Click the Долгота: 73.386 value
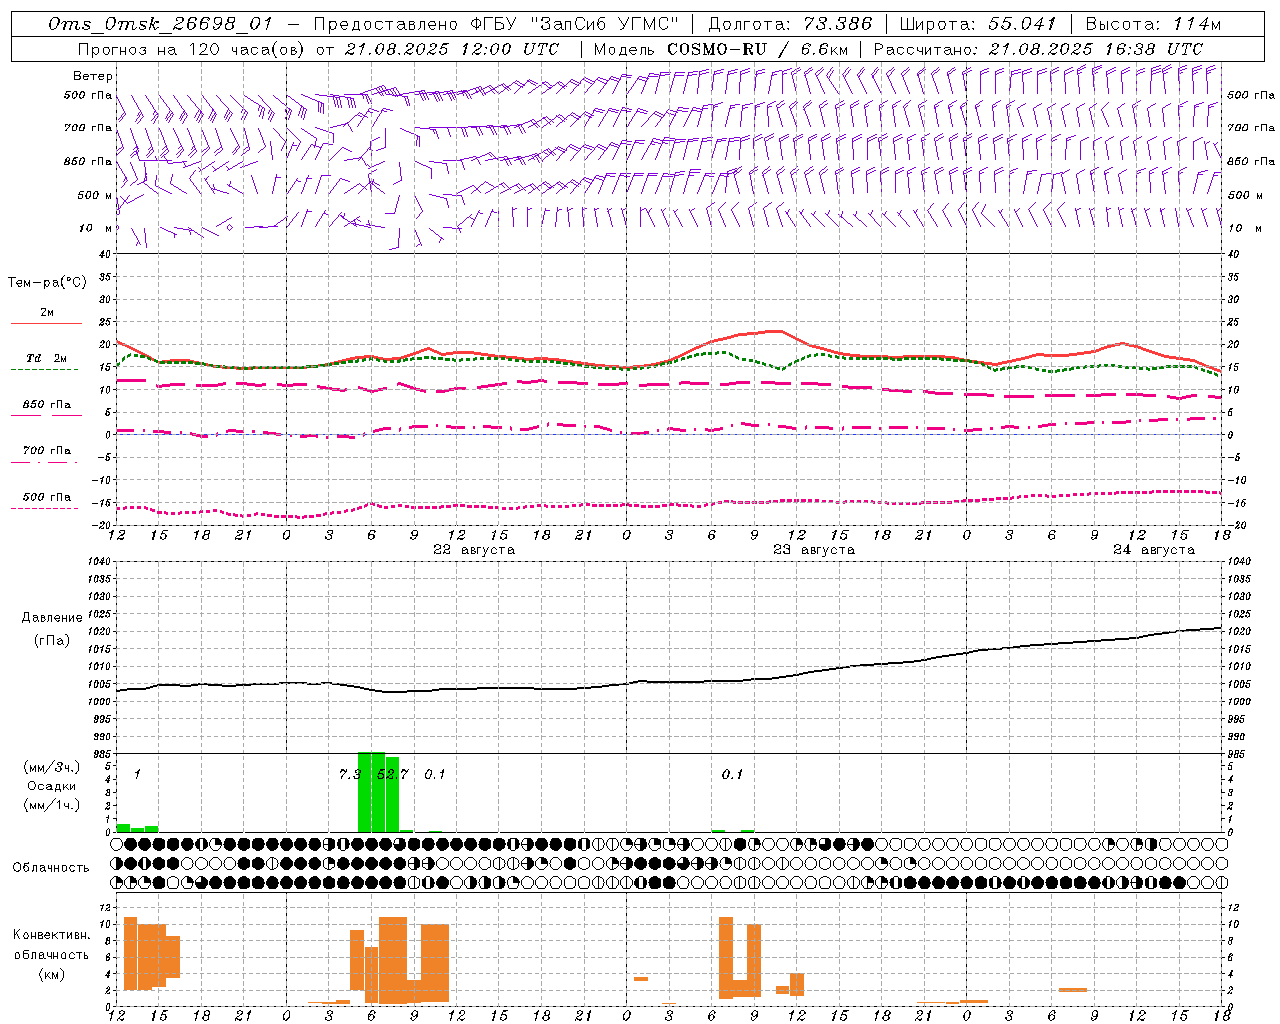This screenshot has height=1024, width=1280. (x=790, y=24)
